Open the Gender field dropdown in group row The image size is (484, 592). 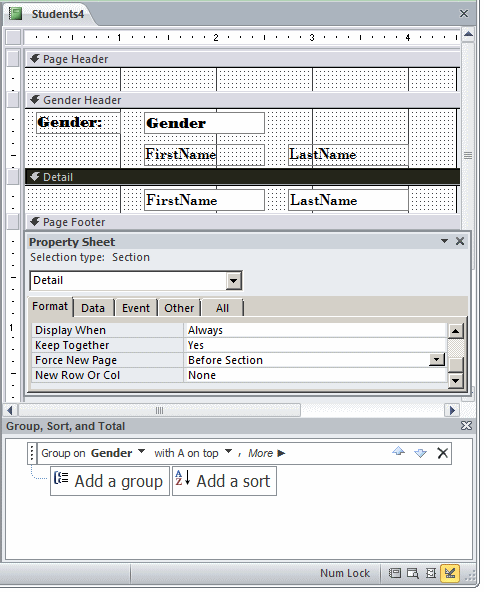coord(141,452)
